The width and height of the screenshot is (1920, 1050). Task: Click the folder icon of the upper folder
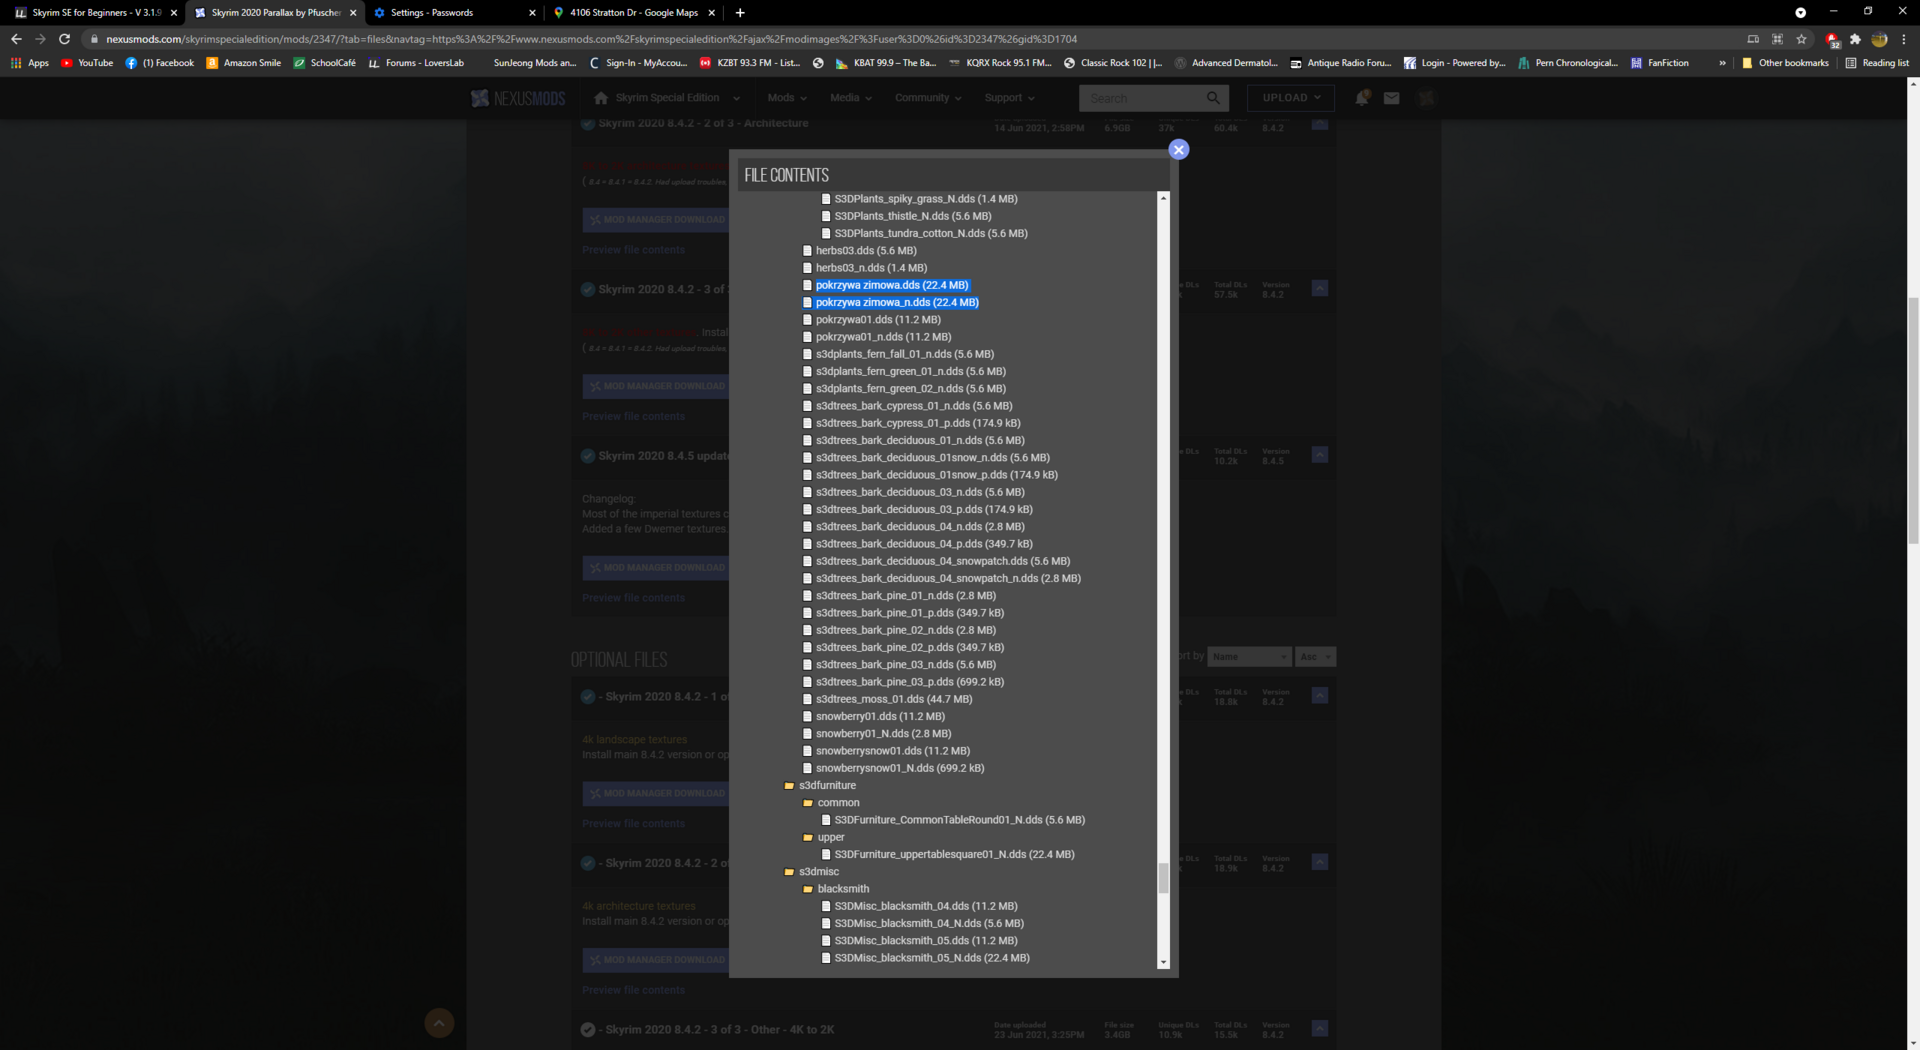[808, 837]
